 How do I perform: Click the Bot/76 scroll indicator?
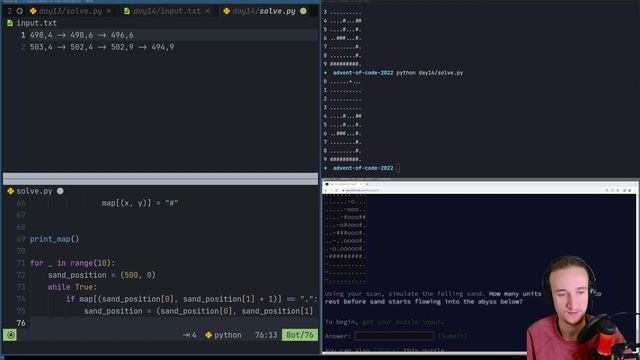(300, 335)
